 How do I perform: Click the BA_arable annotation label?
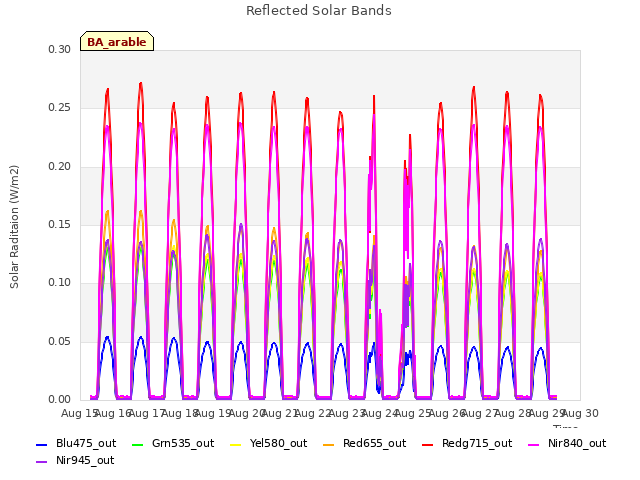pyautogui.click(x=117, y=41)
